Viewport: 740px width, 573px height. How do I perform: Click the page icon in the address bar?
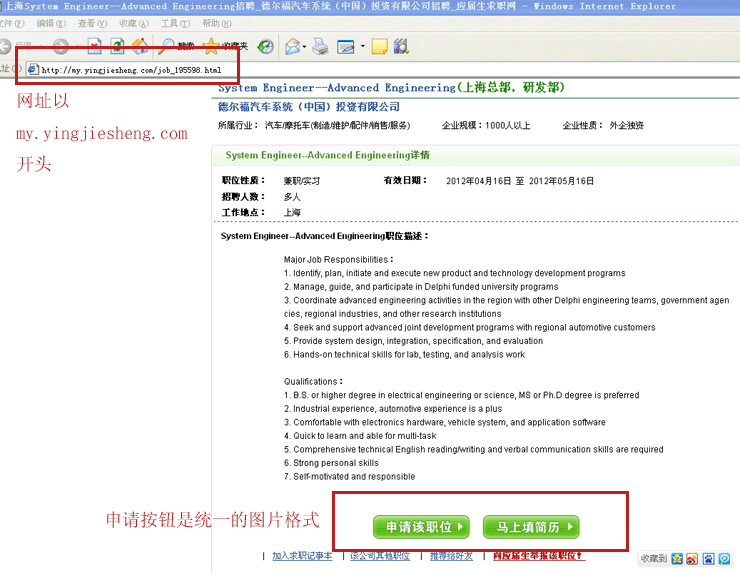click(x=33, y=70)
